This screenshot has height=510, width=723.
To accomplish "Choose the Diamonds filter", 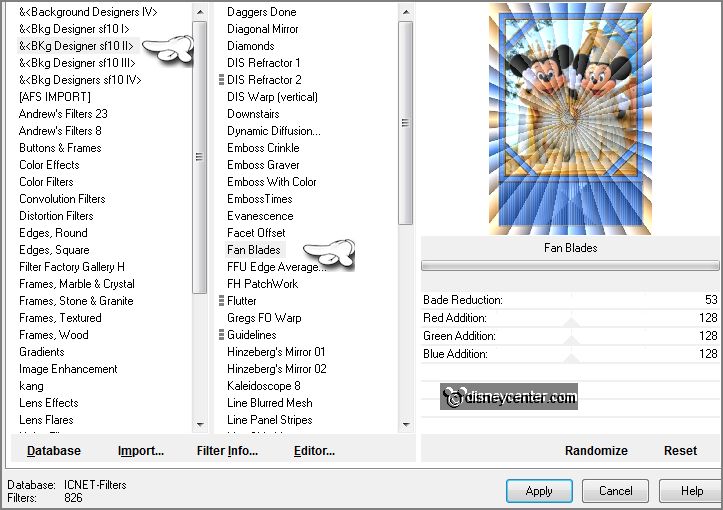I will (250, 46).
